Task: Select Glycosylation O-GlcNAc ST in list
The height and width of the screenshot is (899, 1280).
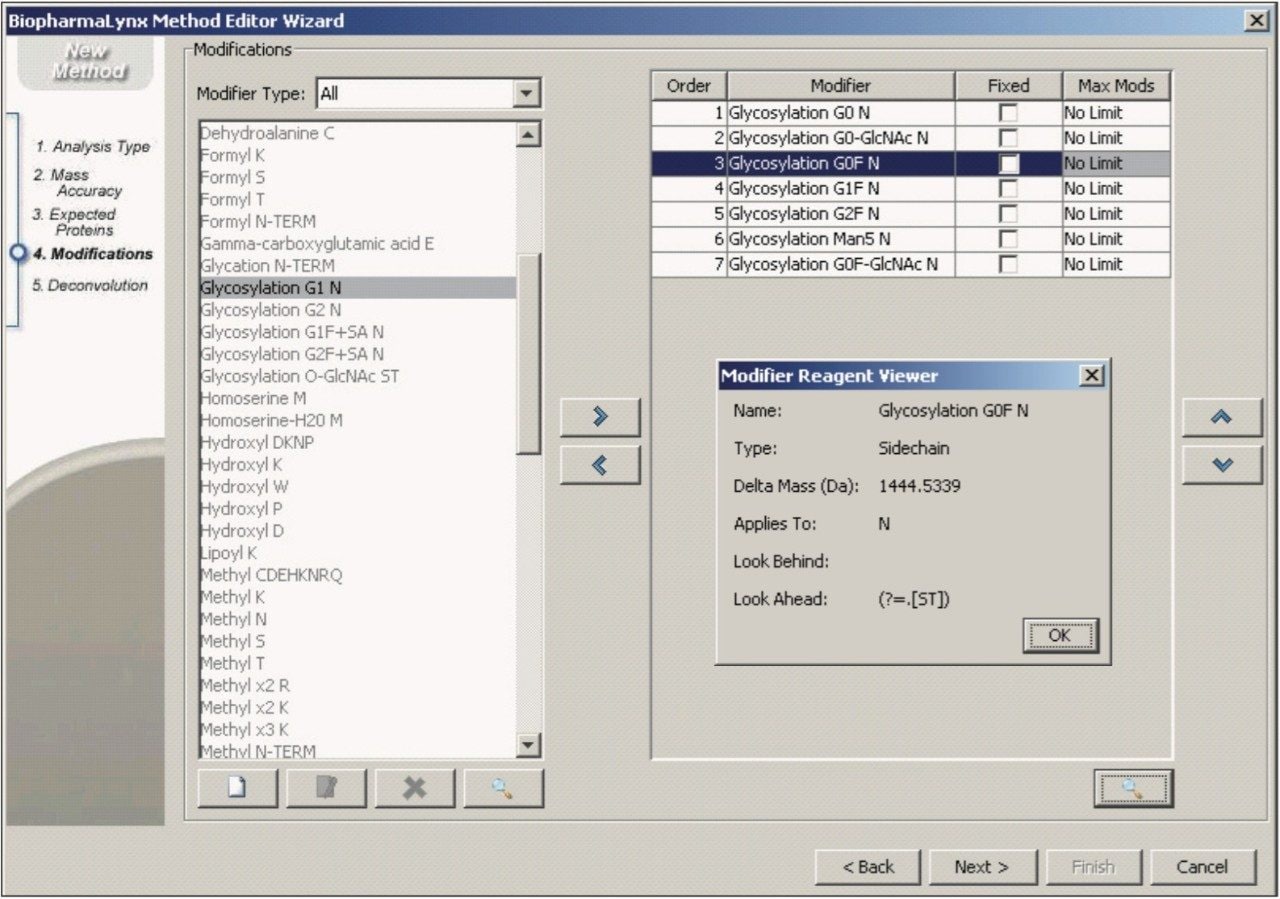Action: [x=357, y=376]
